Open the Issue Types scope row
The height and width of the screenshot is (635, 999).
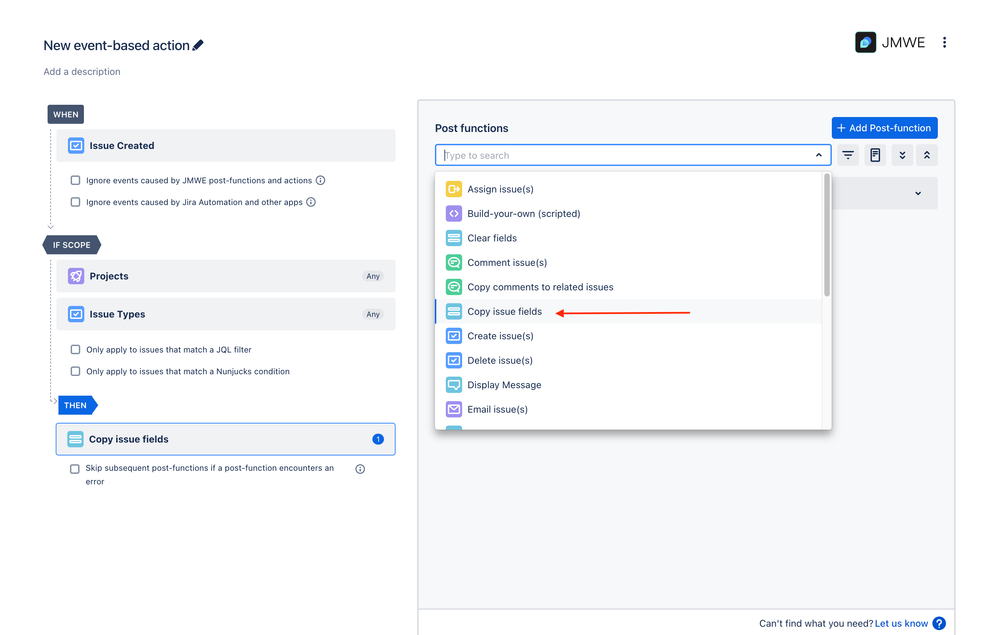(226, 314)
